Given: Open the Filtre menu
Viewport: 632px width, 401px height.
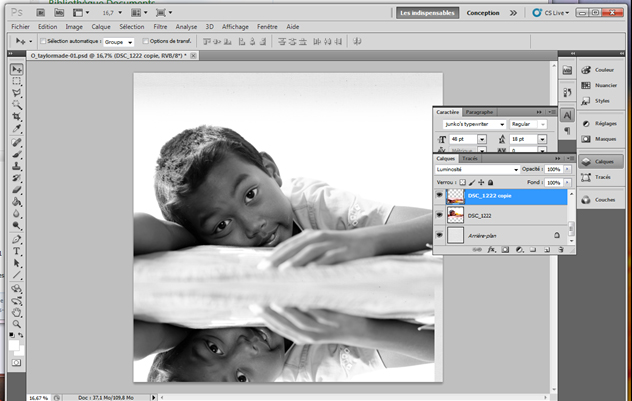Looking at the screenshot, I should (160, 27).
